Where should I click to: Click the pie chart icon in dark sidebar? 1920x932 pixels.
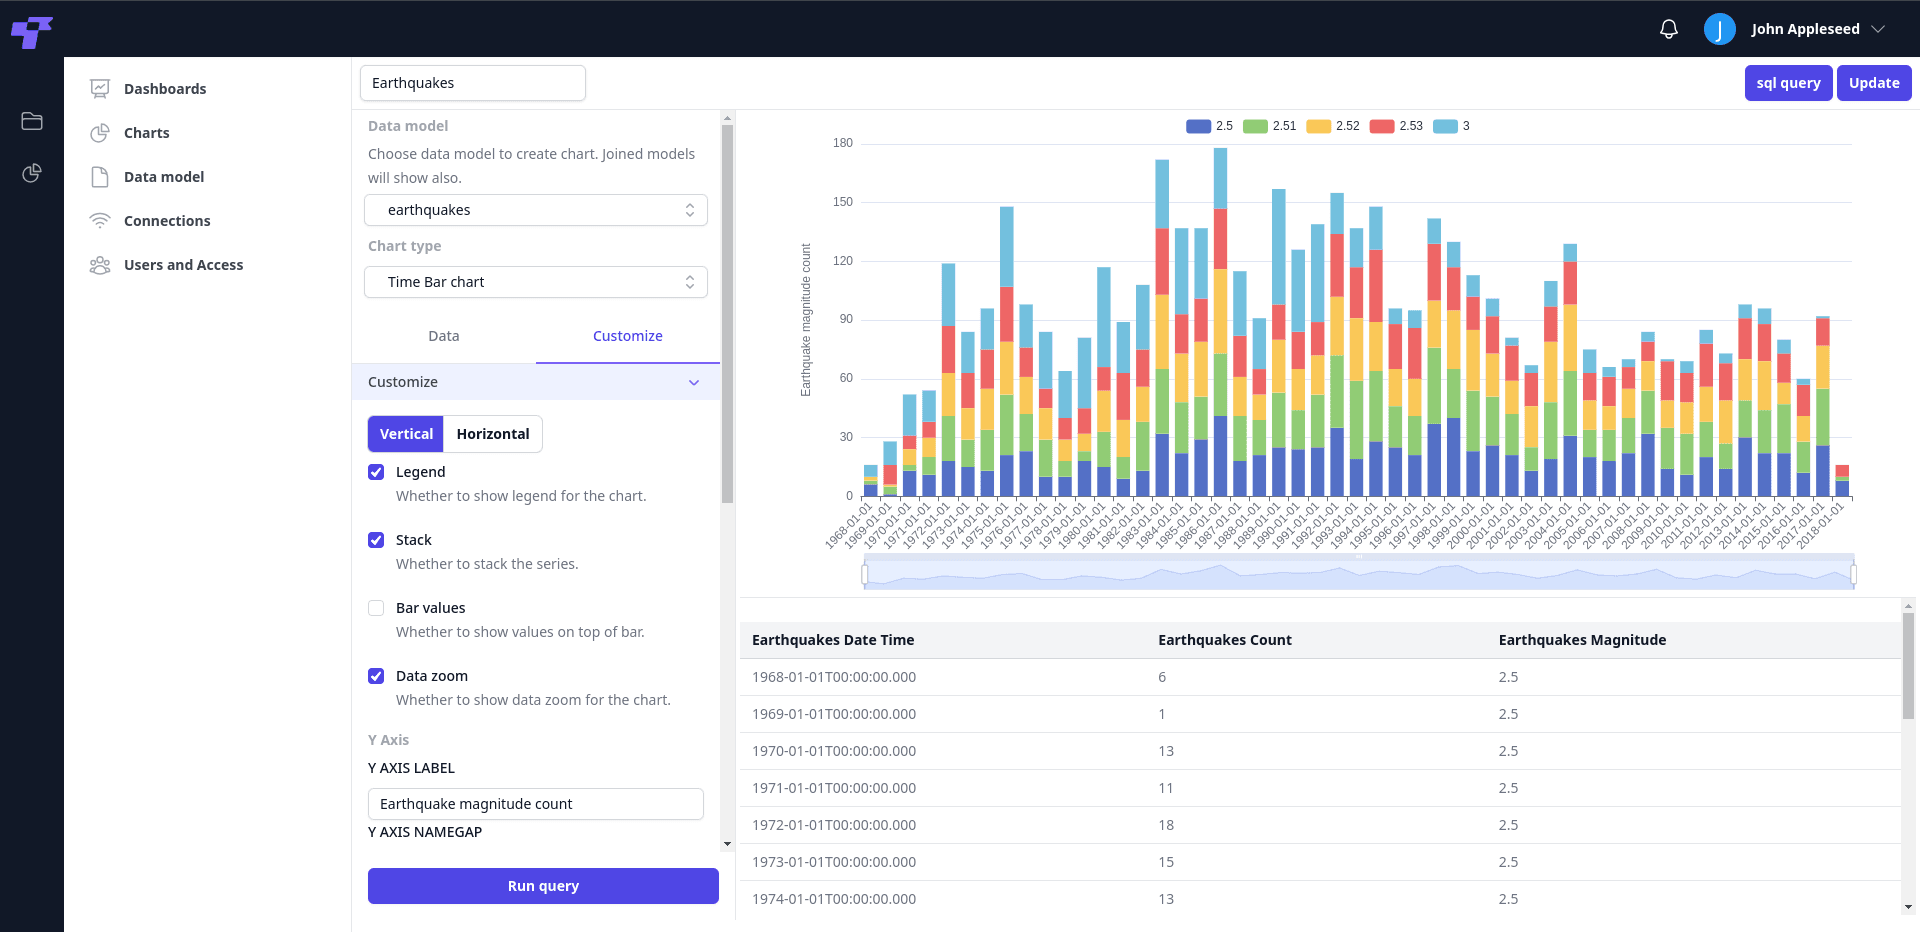32,173
